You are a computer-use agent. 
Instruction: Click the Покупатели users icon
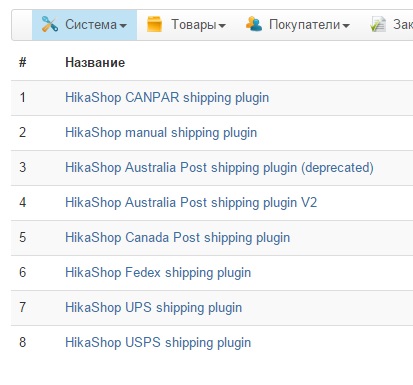point(254,24)
